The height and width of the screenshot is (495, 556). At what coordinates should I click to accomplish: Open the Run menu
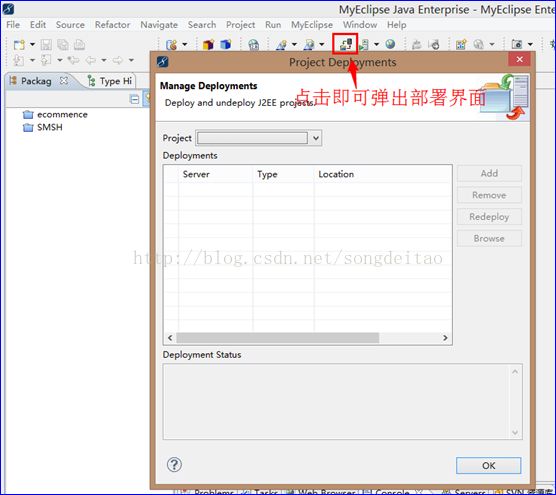[273, 25]
